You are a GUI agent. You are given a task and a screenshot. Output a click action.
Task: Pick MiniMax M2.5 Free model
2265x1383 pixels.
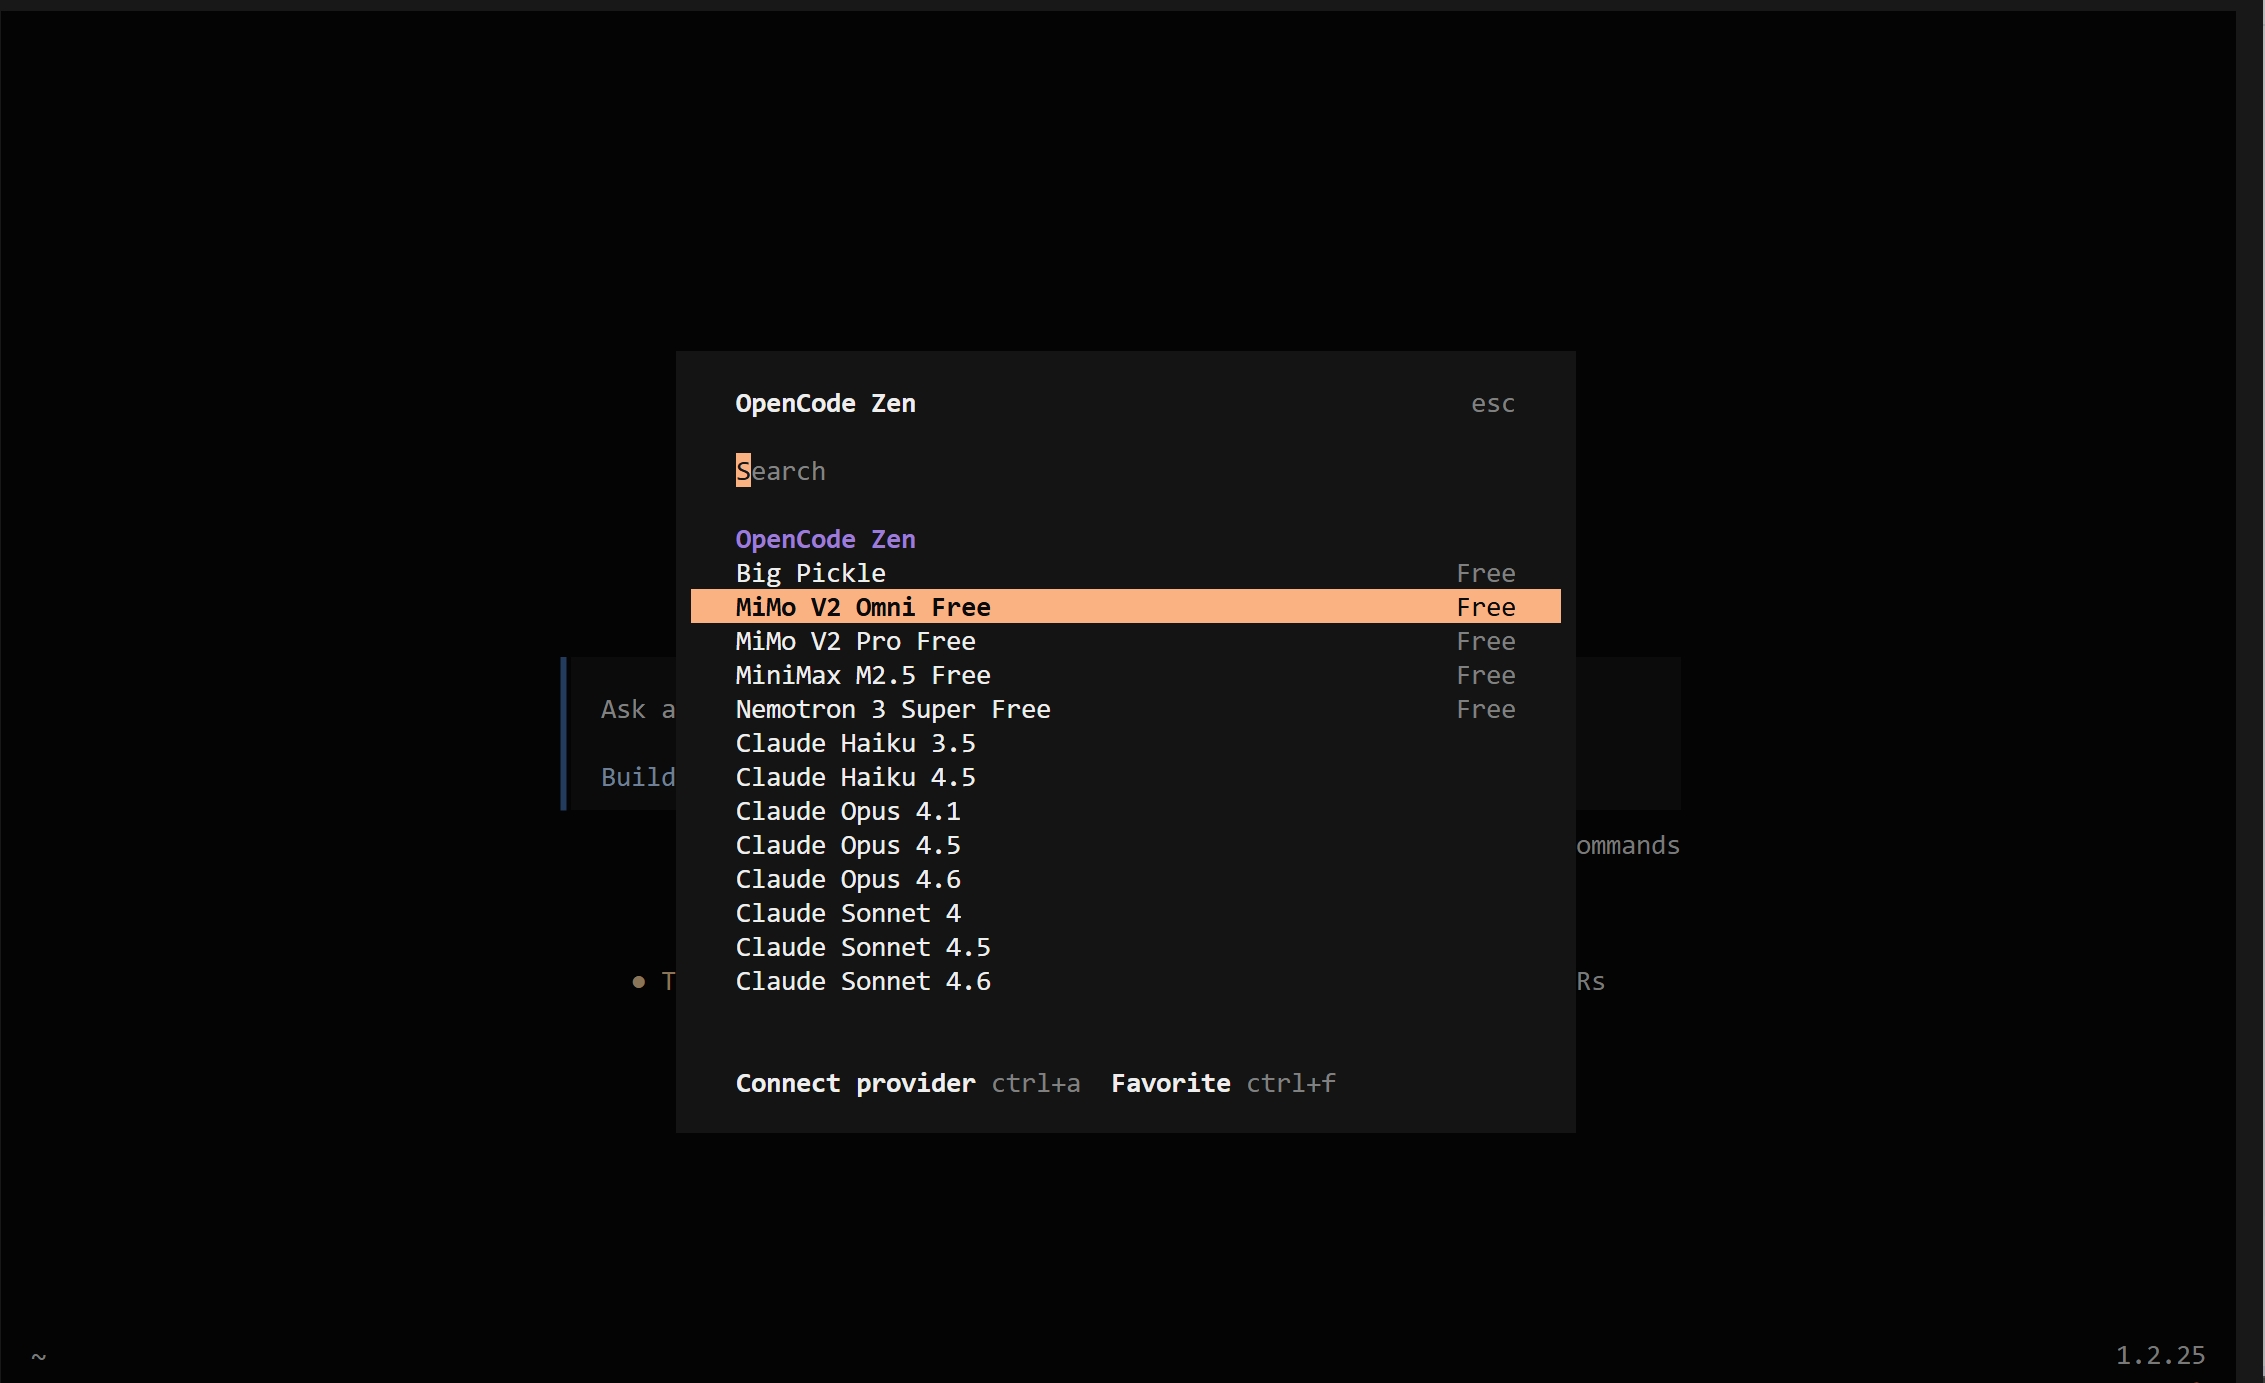pos(1125,675)
